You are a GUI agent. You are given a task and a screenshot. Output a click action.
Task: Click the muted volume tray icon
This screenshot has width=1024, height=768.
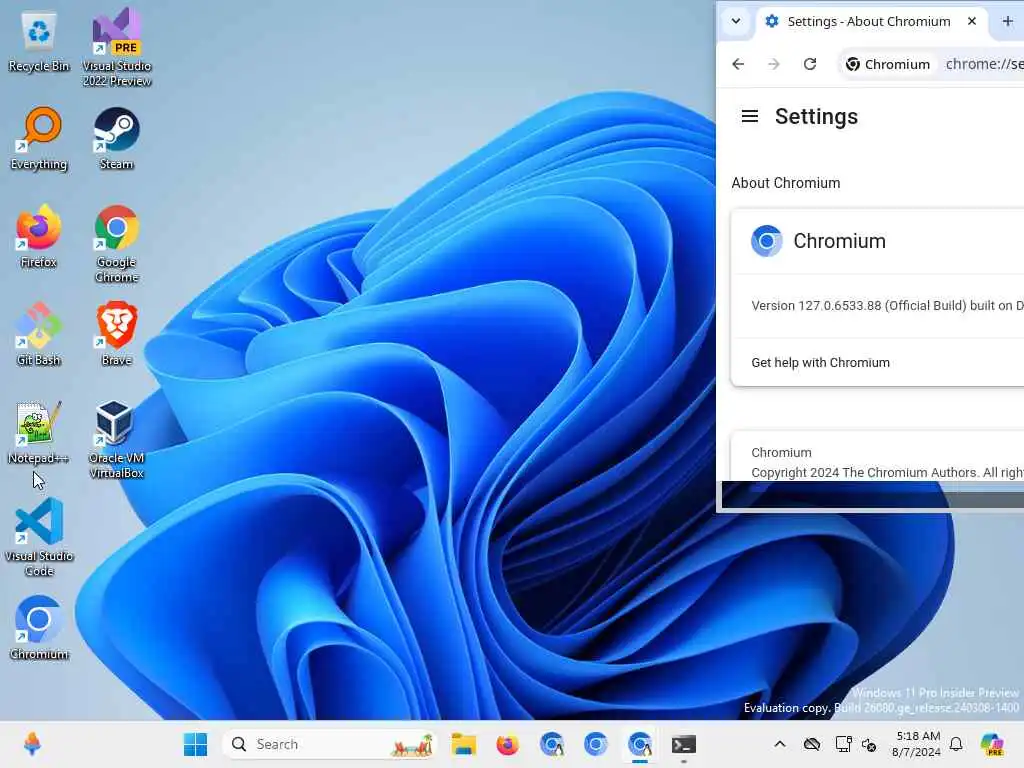coord(869,744)
